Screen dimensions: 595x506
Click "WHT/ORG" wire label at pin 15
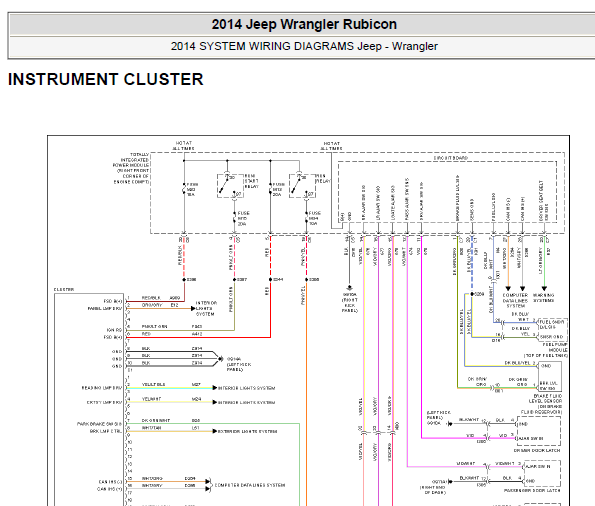[152, 478]
